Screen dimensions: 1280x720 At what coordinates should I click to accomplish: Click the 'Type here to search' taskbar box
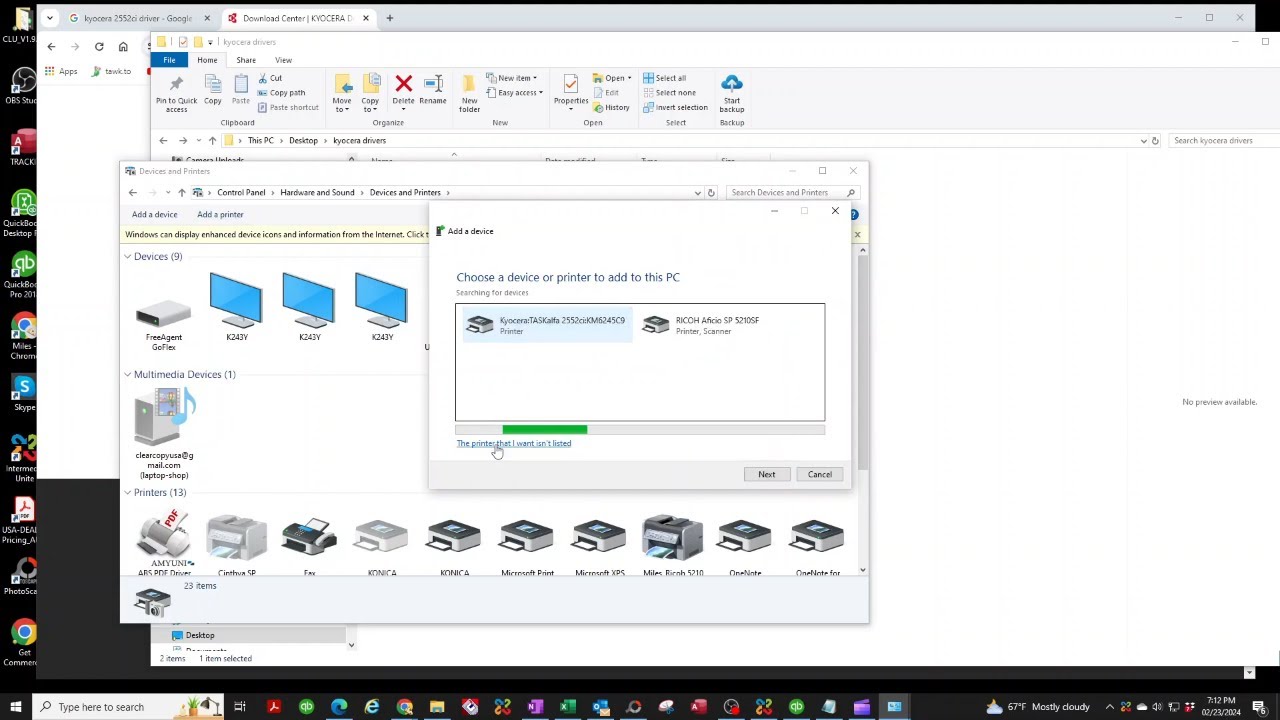pos(127,707)
